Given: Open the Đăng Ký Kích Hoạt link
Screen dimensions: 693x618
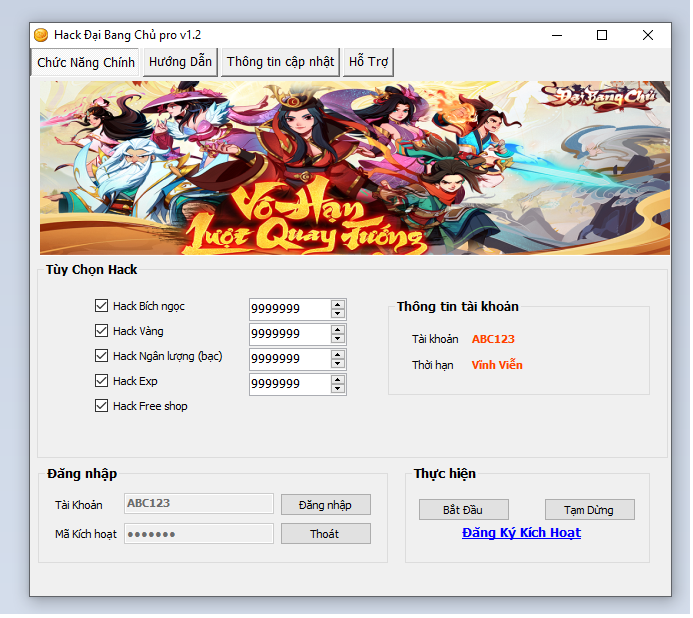Looking at the screenshot, I should coord(521,533).
